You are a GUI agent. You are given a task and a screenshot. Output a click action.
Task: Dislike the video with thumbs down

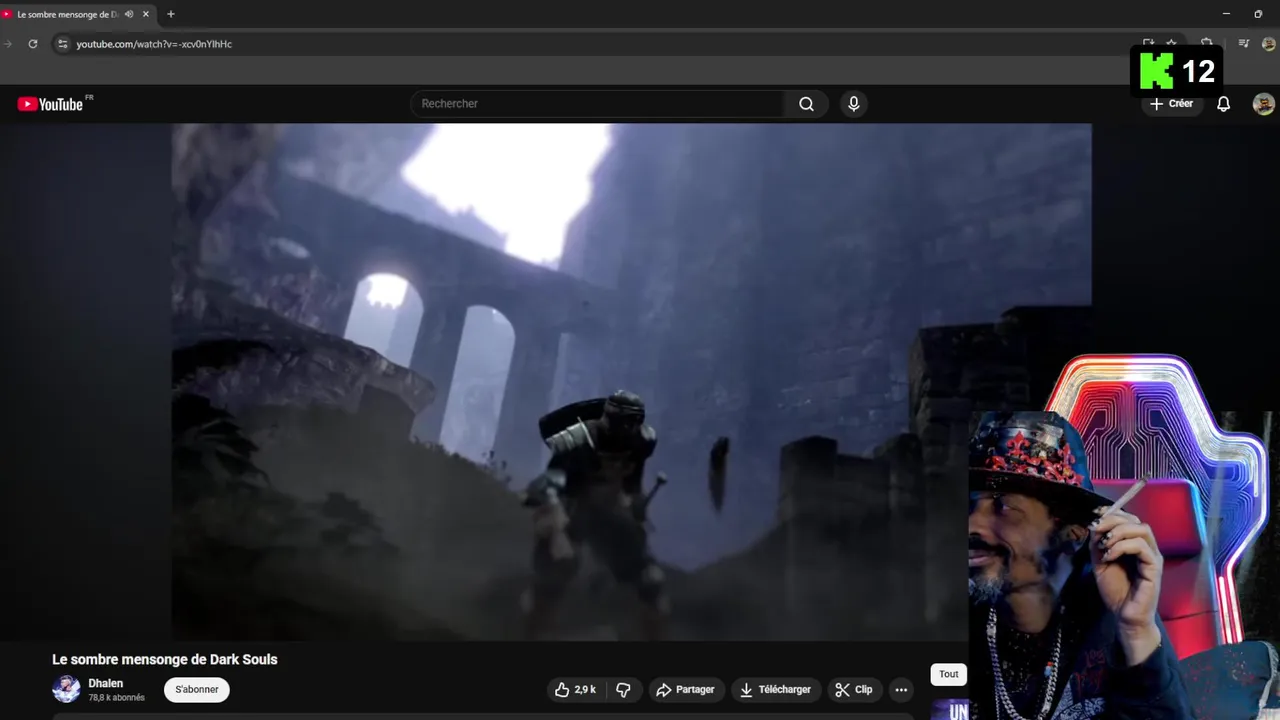[x=623, y=689]
